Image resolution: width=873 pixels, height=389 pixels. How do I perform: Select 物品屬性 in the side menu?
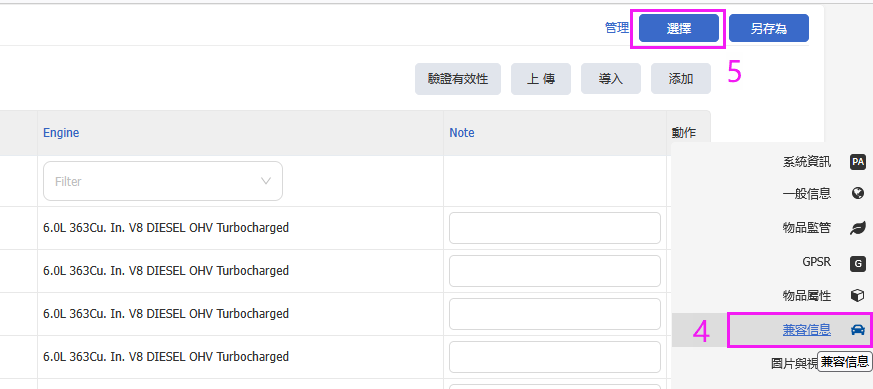coord(807,296)
